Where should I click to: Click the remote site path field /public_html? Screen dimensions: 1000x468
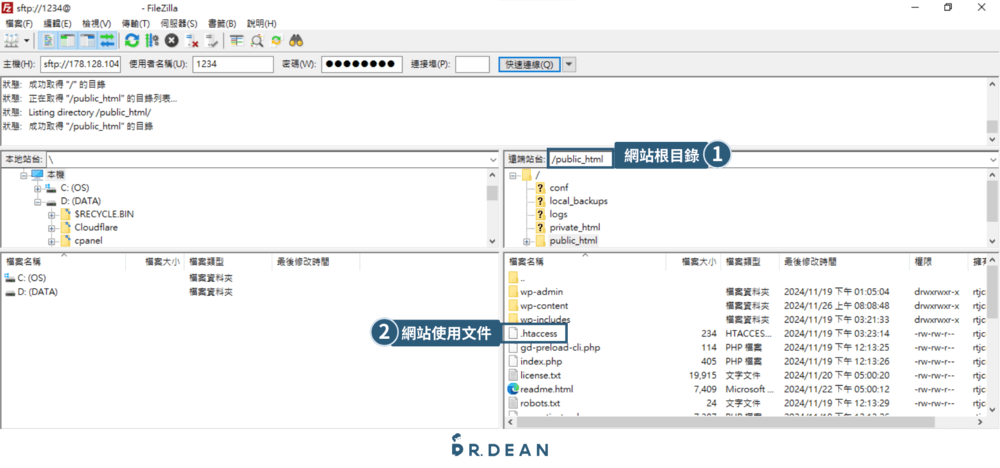580,159
